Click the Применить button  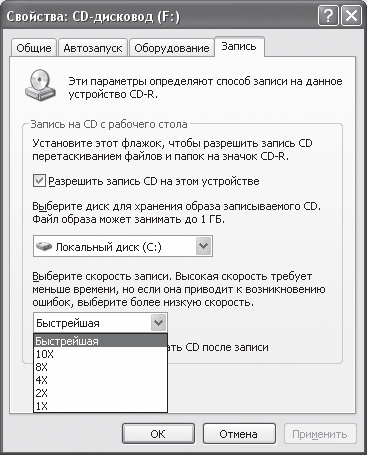coord(320,434)
